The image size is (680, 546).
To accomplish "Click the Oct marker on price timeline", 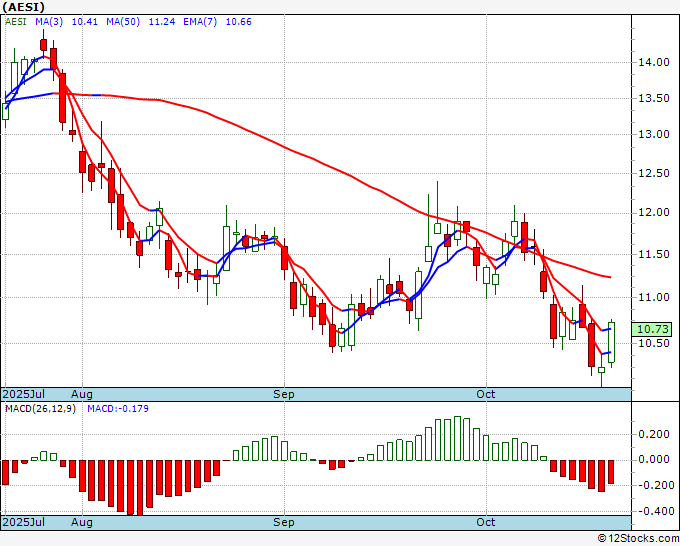I will pos(486,394).
